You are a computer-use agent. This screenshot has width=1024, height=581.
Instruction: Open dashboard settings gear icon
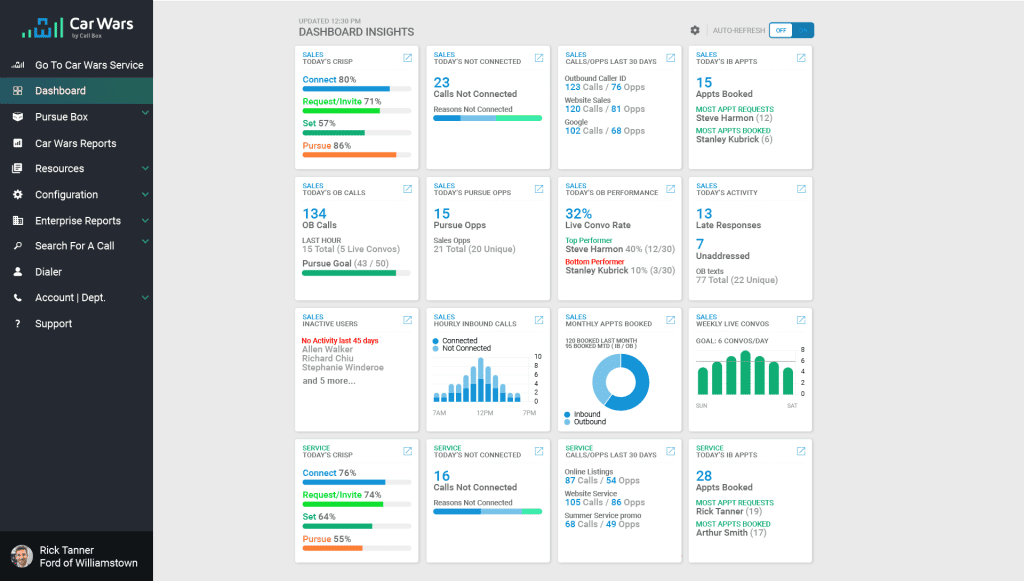(695, 30)
